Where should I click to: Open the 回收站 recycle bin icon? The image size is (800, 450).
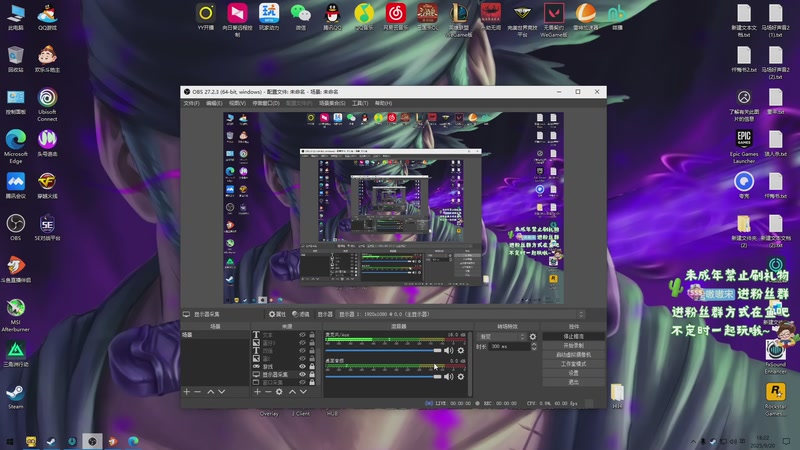click(x=16, y=59)
